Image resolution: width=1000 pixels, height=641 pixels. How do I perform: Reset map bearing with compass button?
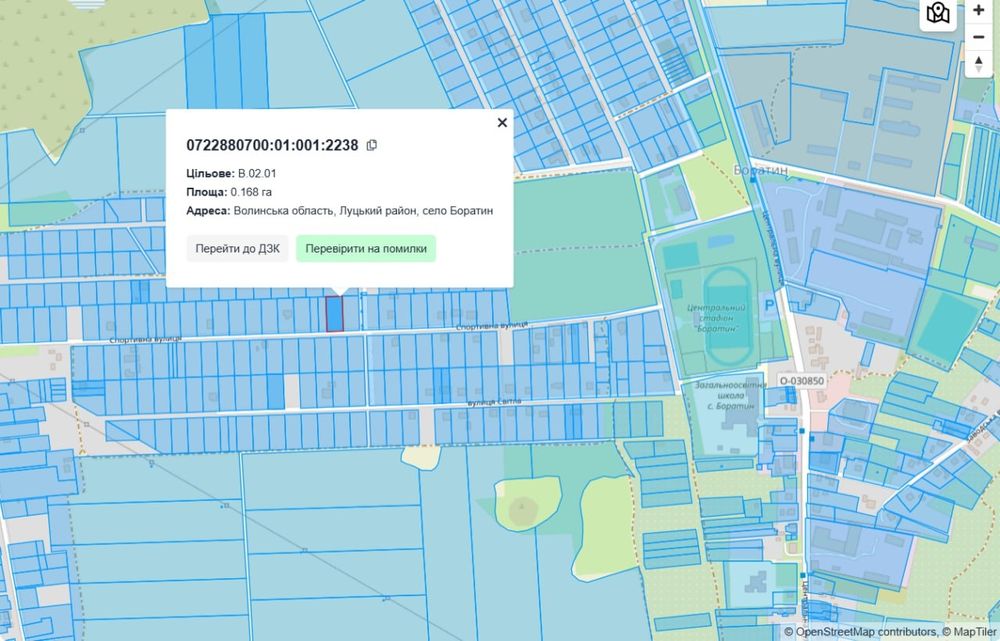978,64
